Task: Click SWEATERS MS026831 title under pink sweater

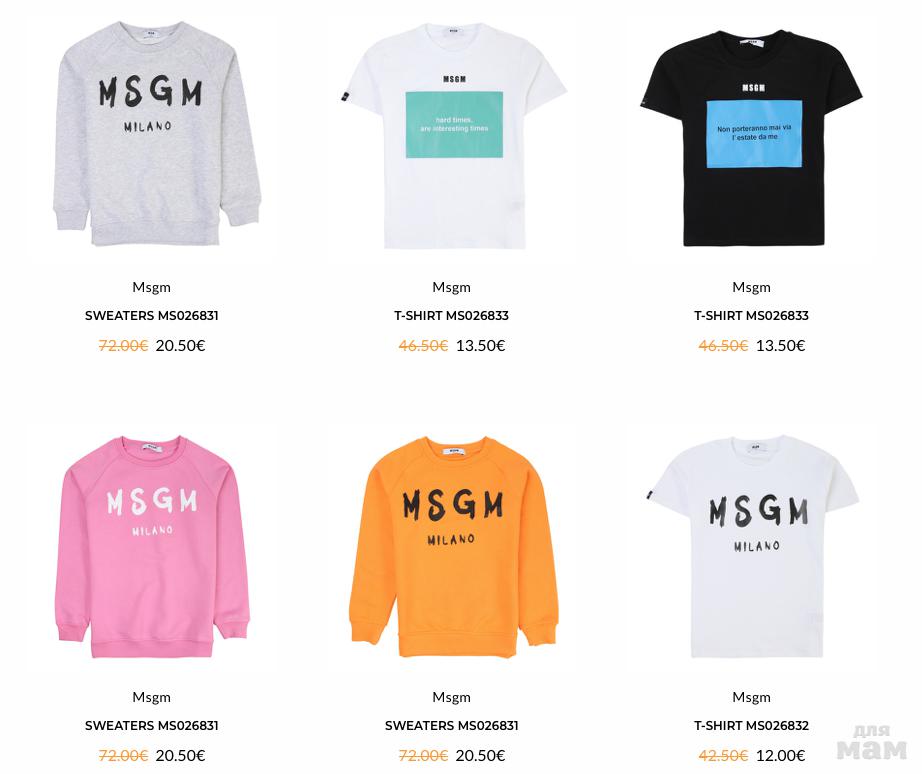Action: [x=152, y=726]
